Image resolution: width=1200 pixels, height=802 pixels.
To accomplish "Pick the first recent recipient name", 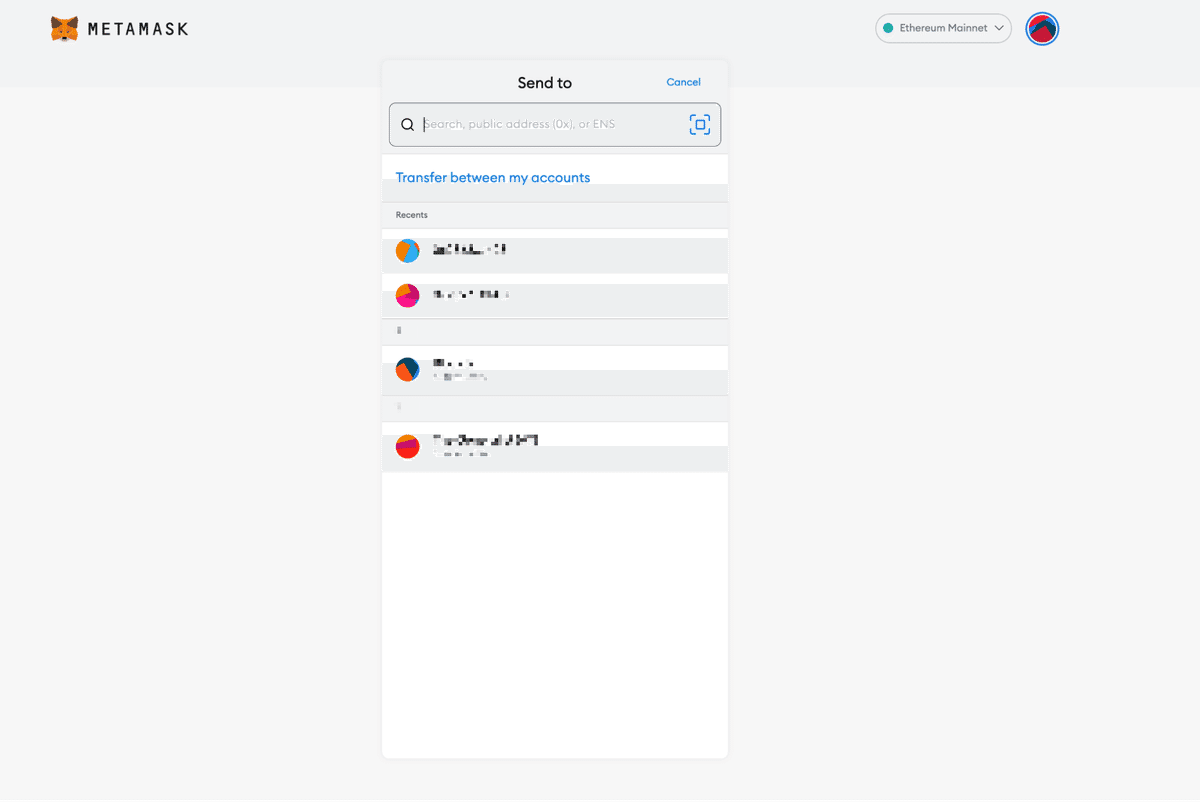I will (470, 250).
